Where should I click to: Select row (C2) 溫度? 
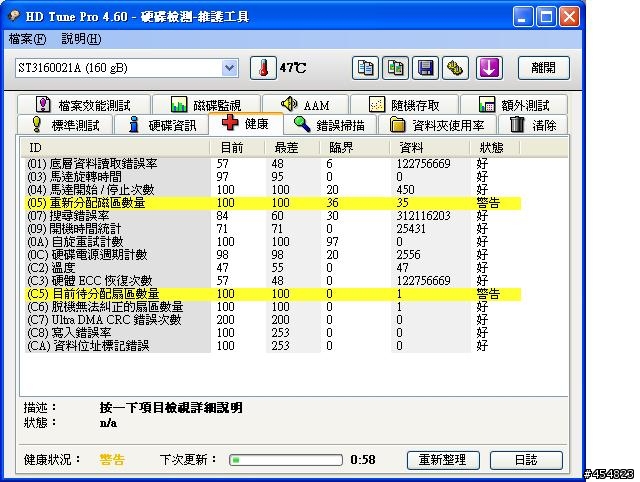click(x=273, y=268)
